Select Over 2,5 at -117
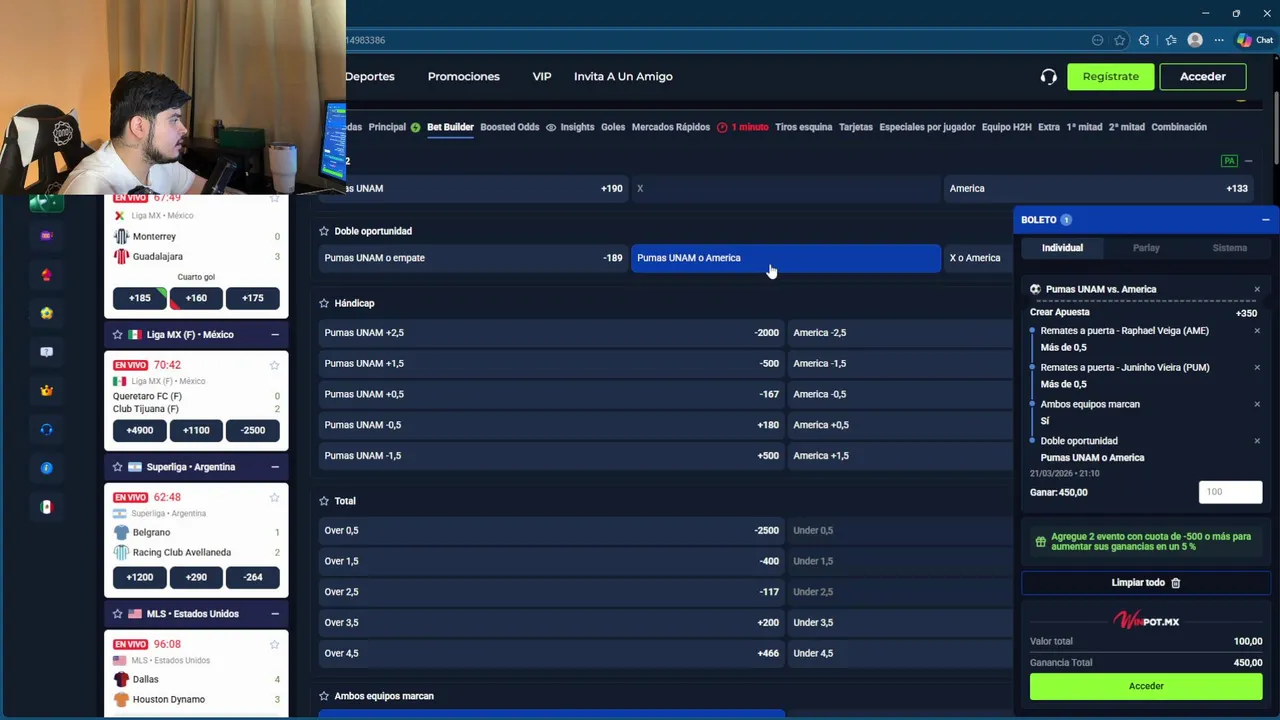This screenshot has width=1280, height=720. 551,592
